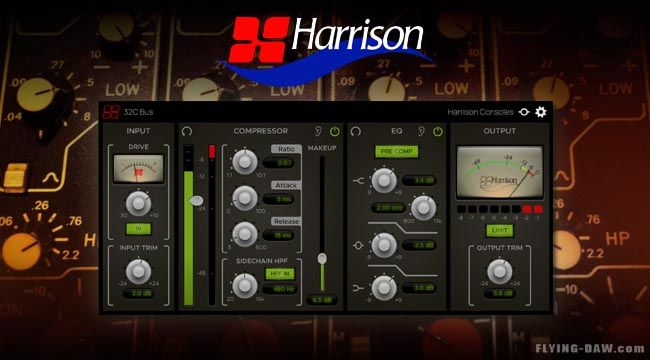Click the 32C Bus plugin title
Screen dimensions: 650x360
138,112
